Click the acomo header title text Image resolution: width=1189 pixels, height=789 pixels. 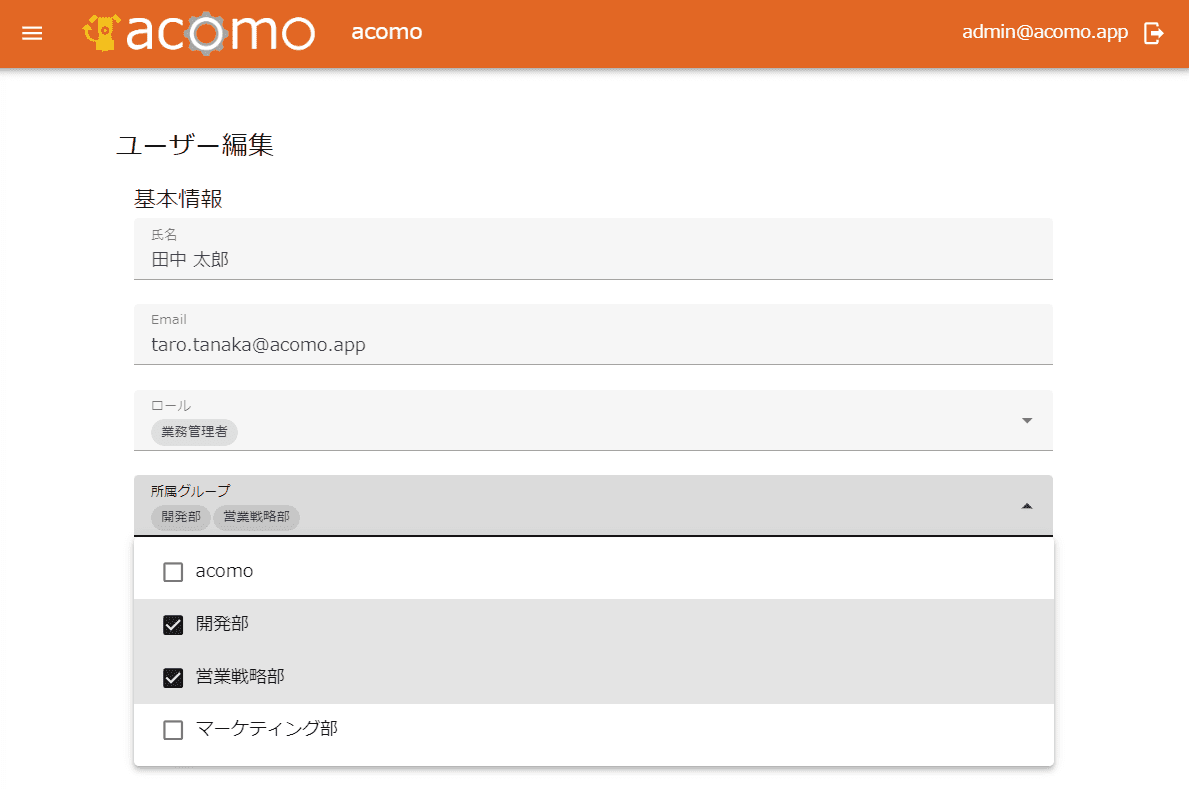pyautogui.click(x=387, y=32)
